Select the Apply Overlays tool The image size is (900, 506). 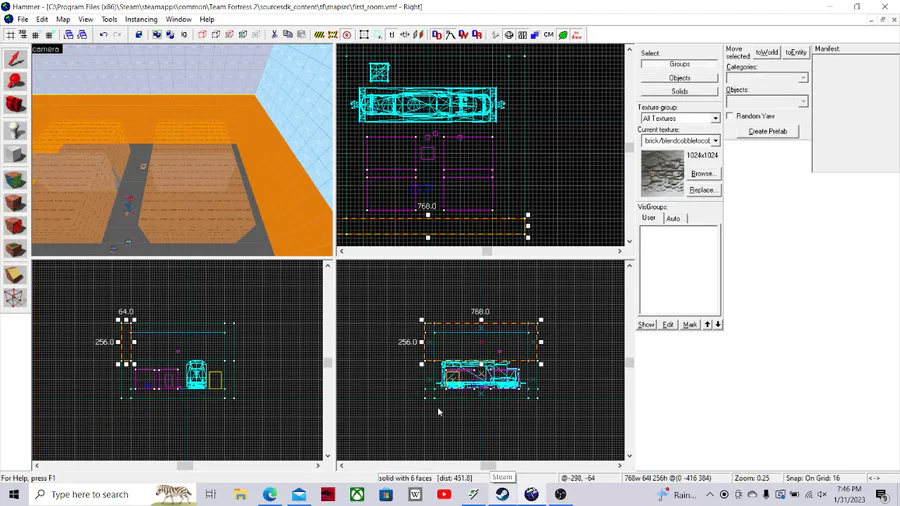coord(15,248)
